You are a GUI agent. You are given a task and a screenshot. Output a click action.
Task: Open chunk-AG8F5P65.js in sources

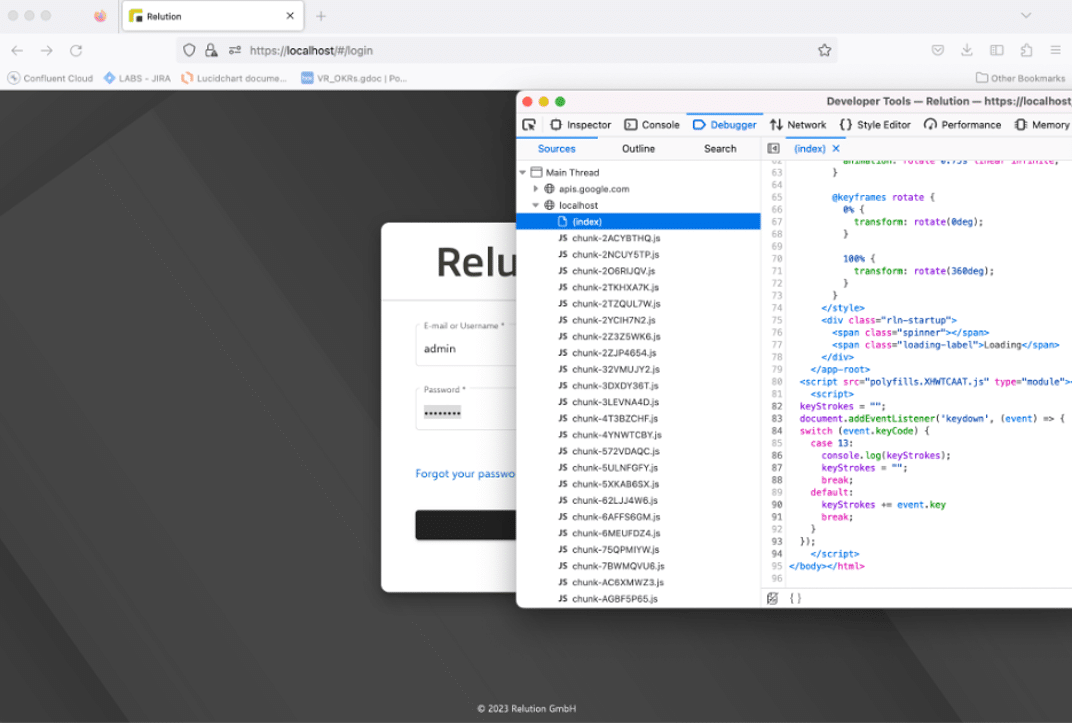coord(615,599)
